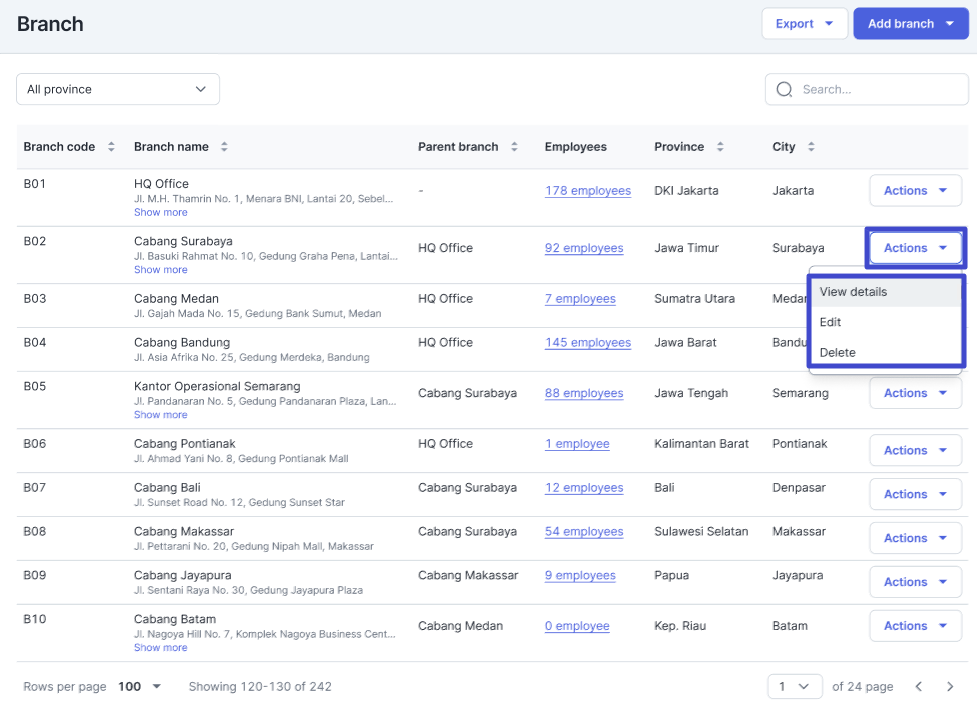Open the 1 employee link
The height and width of the screenshot is (708, 977).
pos(577,444)
